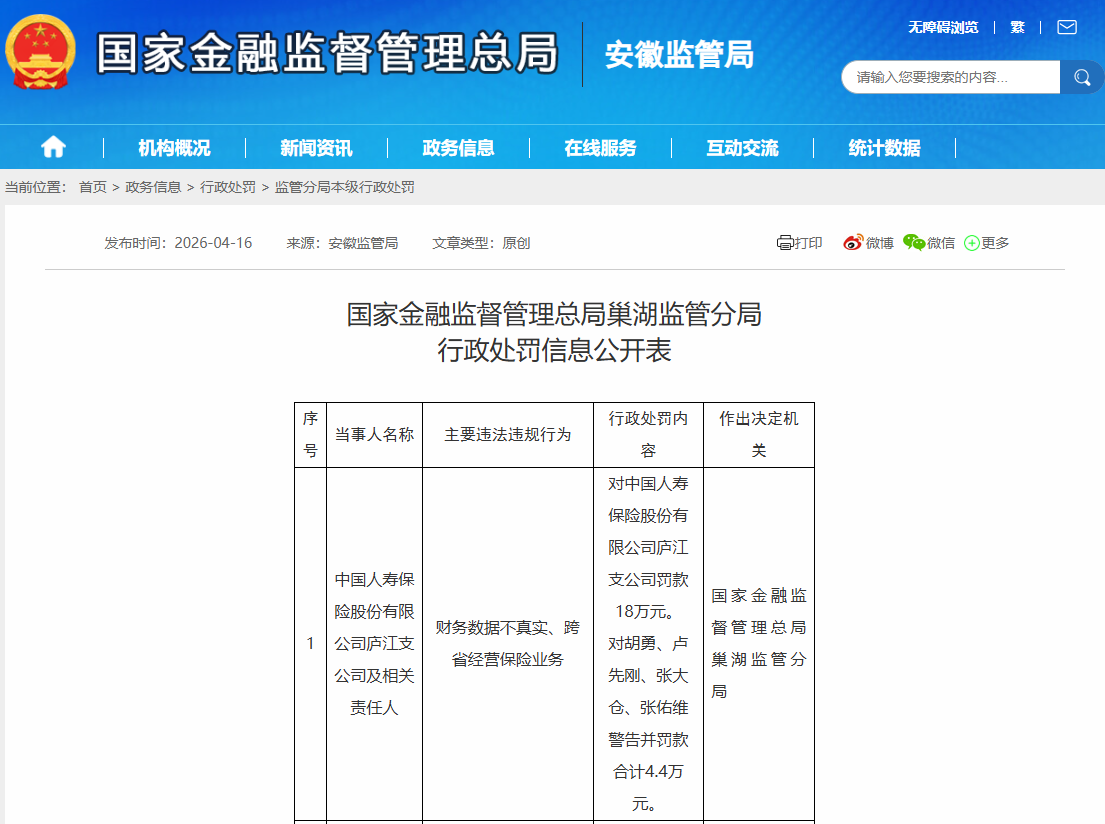Share via the WeChat icon
Image resolution: width=1105 pixels, height=824 pixels.
(913, 243)
